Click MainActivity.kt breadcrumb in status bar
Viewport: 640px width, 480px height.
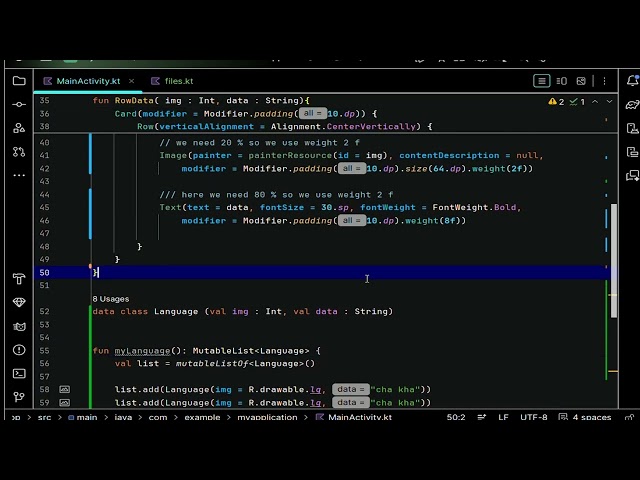(x=354, y=417)
